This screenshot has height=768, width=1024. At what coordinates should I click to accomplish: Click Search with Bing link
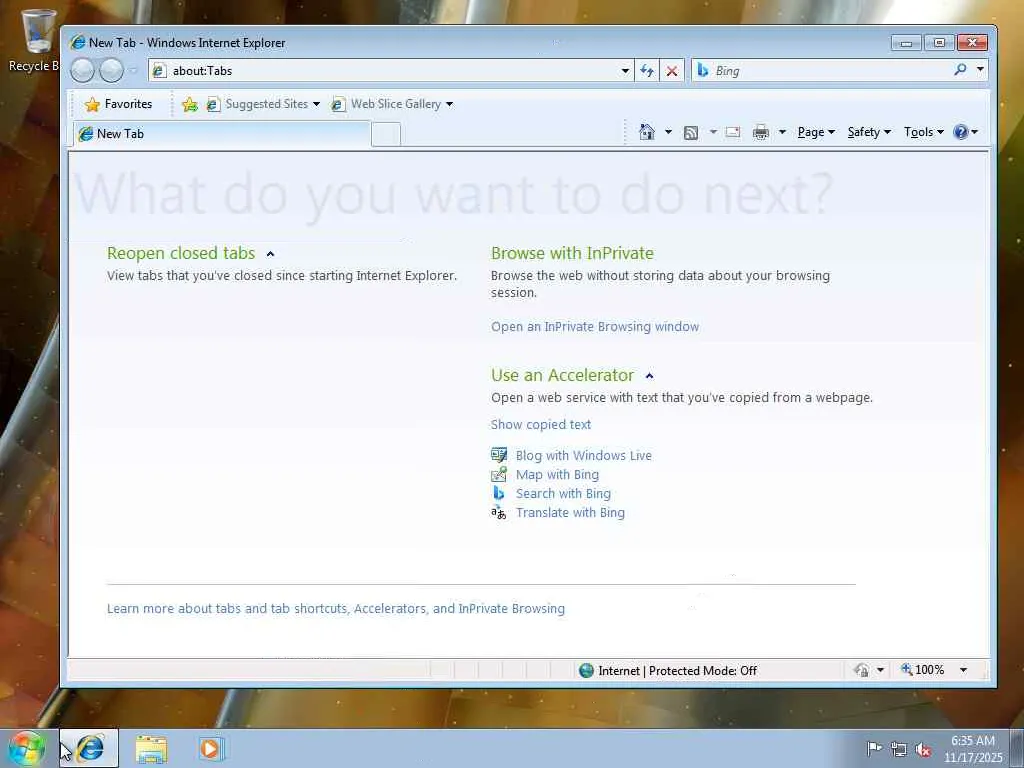tap(564, 494)
